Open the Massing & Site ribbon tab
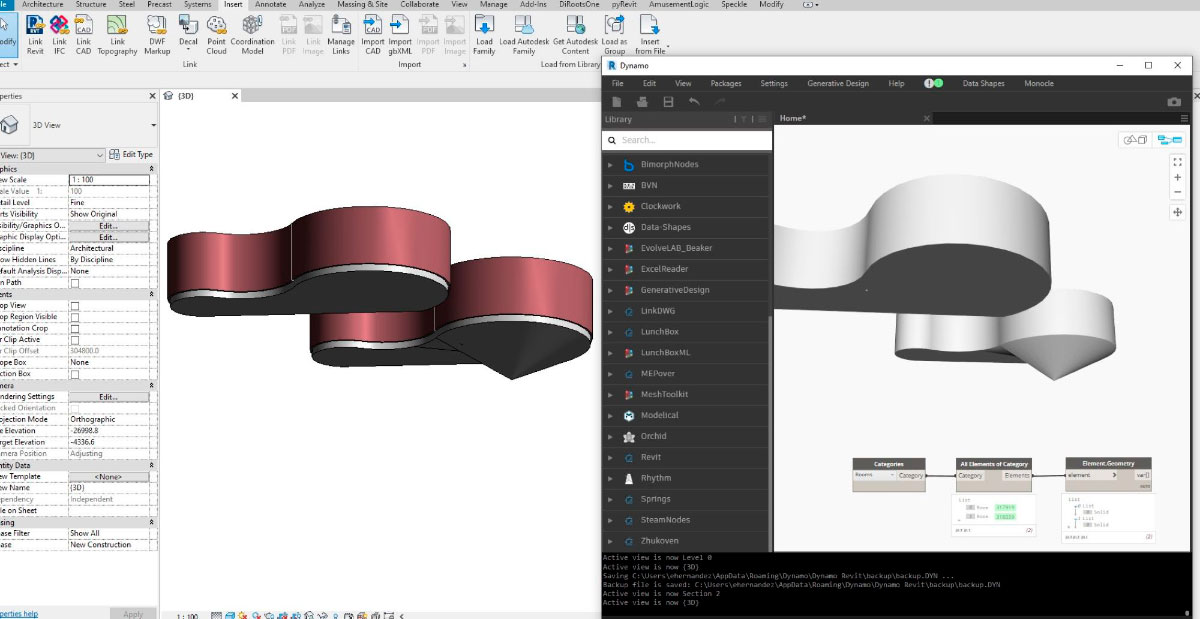The height and width of the screenshot is (619, 1200). coord(362,4)
